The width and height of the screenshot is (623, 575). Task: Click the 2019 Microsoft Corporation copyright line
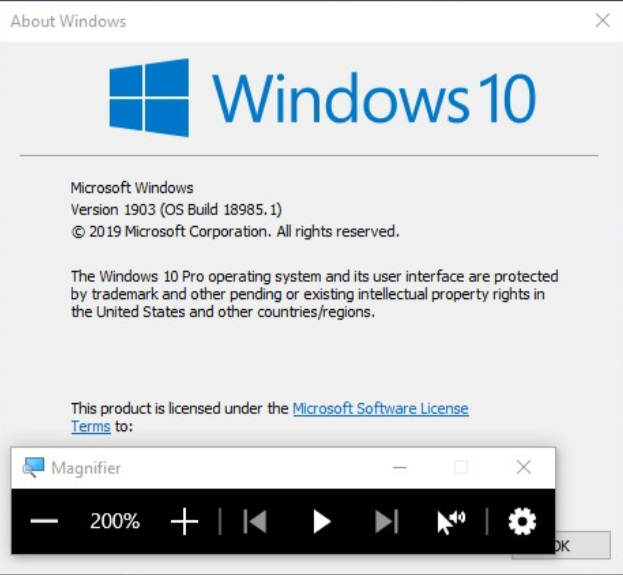[x=235, y=231]
